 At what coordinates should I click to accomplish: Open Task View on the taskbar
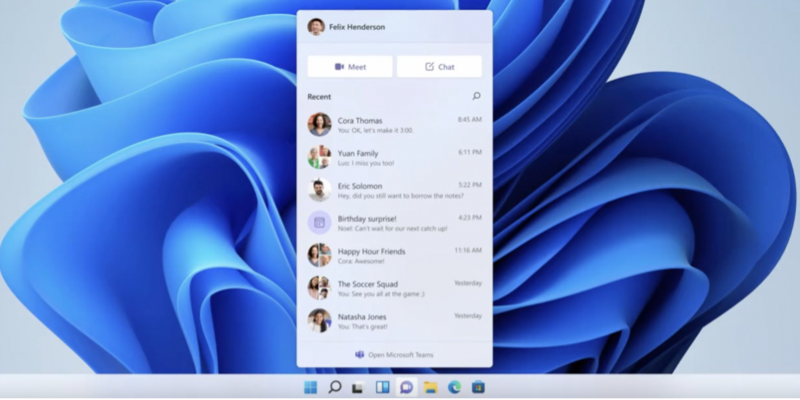(x=358, y=387)
